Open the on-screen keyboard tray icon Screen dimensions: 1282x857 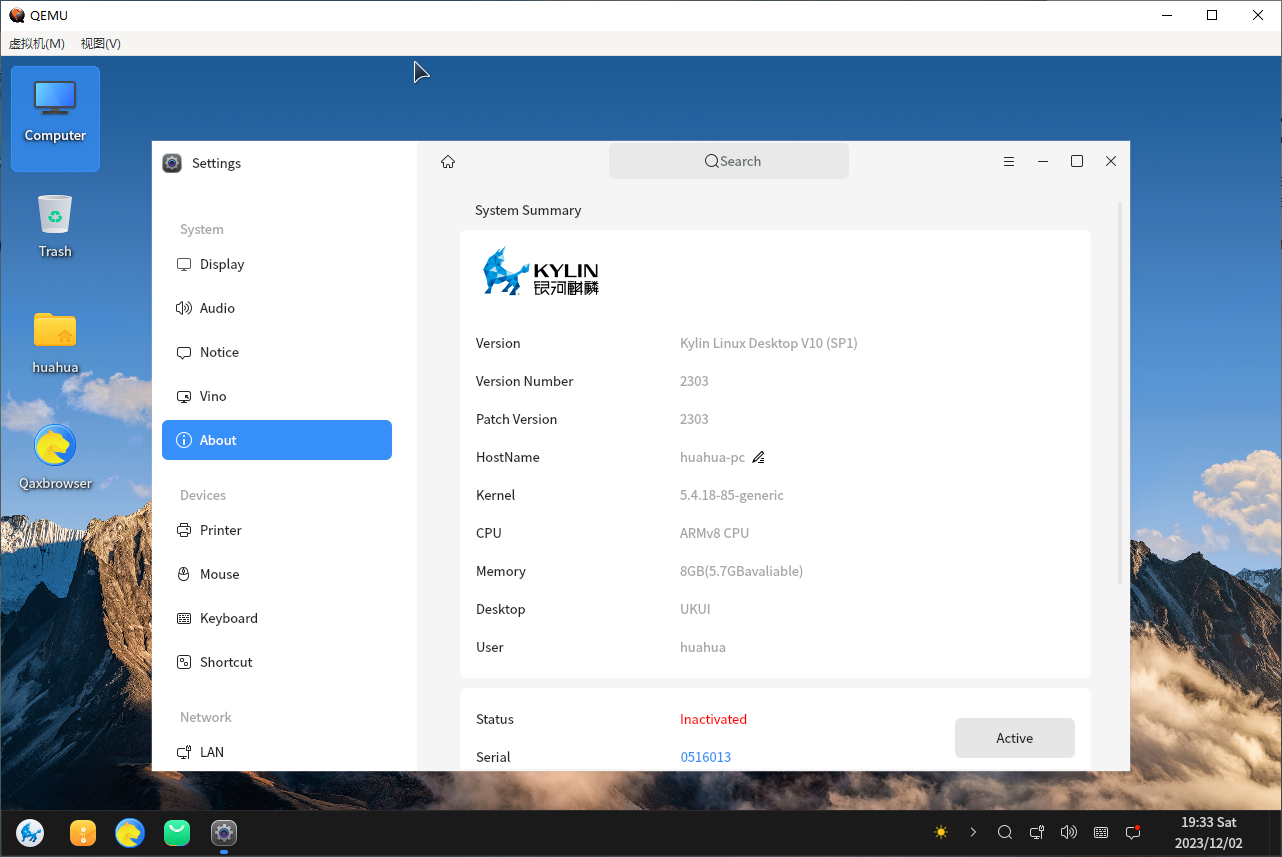(1101, 832)
